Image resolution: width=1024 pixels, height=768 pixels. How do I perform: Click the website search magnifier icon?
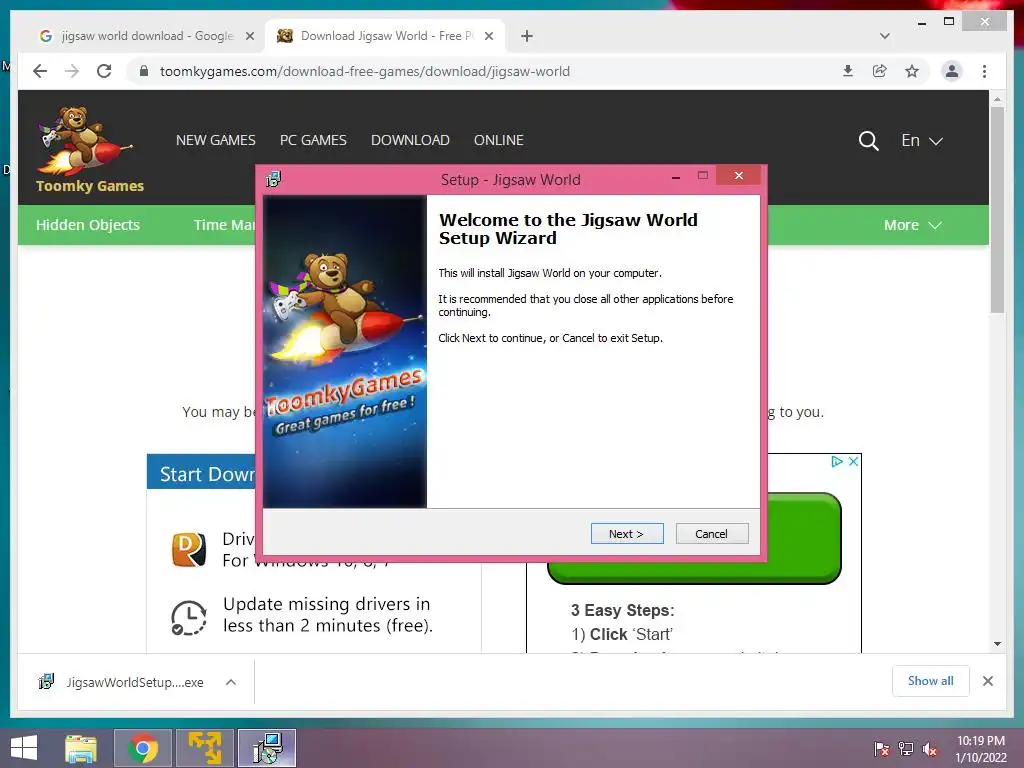(868, 140)
